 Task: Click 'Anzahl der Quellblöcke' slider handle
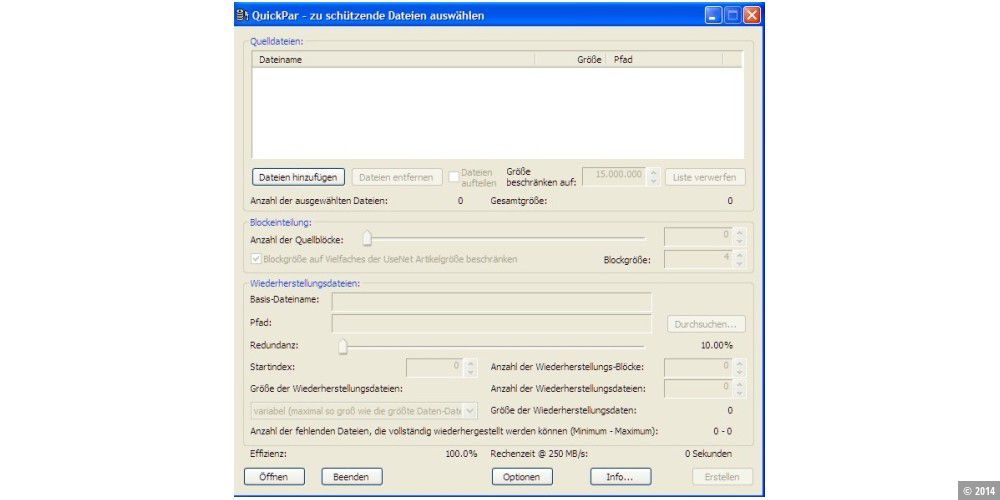click(x=367, y=239)
